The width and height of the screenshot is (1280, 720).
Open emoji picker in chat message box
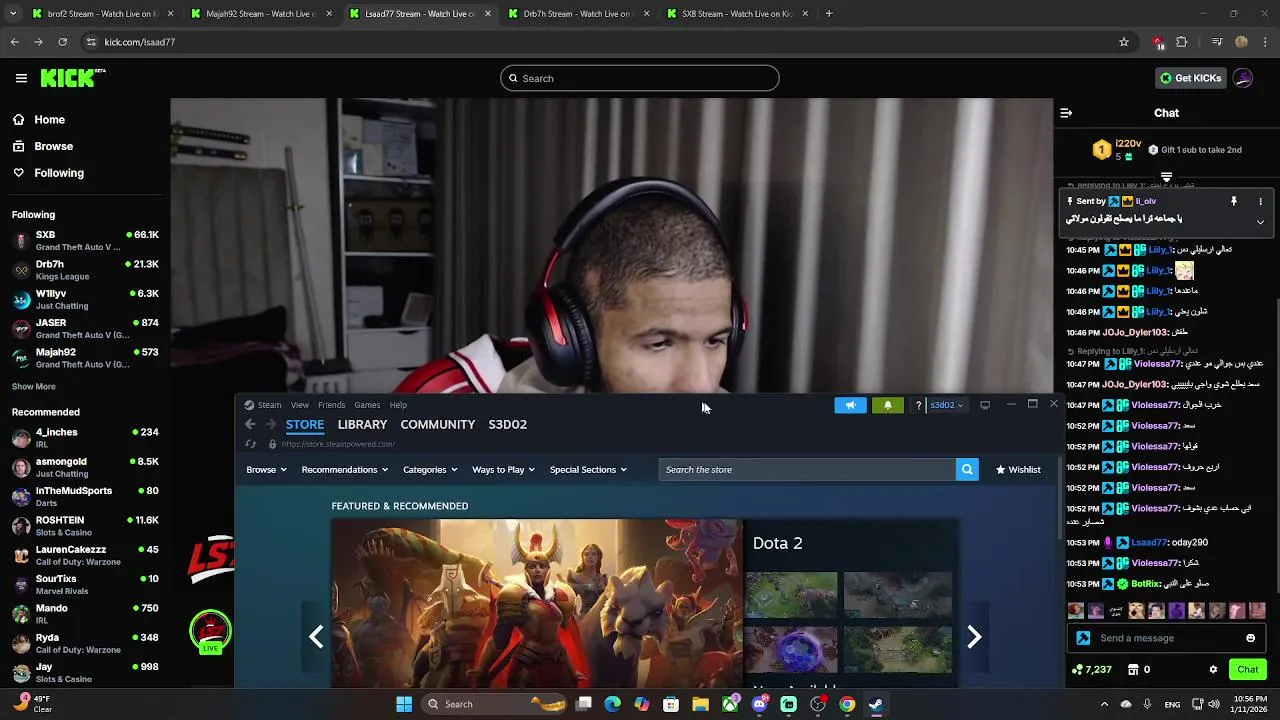1250,638
